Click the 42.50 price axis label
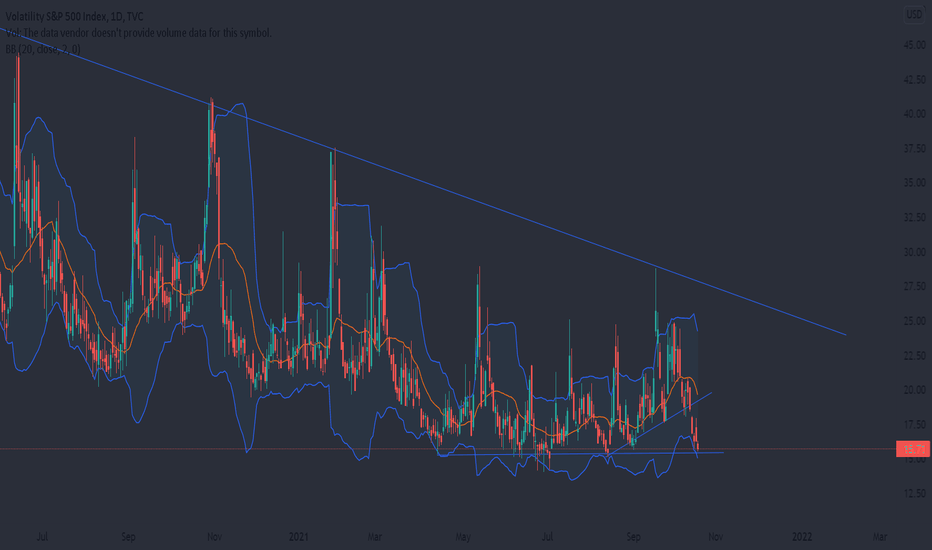 (914, 80)
